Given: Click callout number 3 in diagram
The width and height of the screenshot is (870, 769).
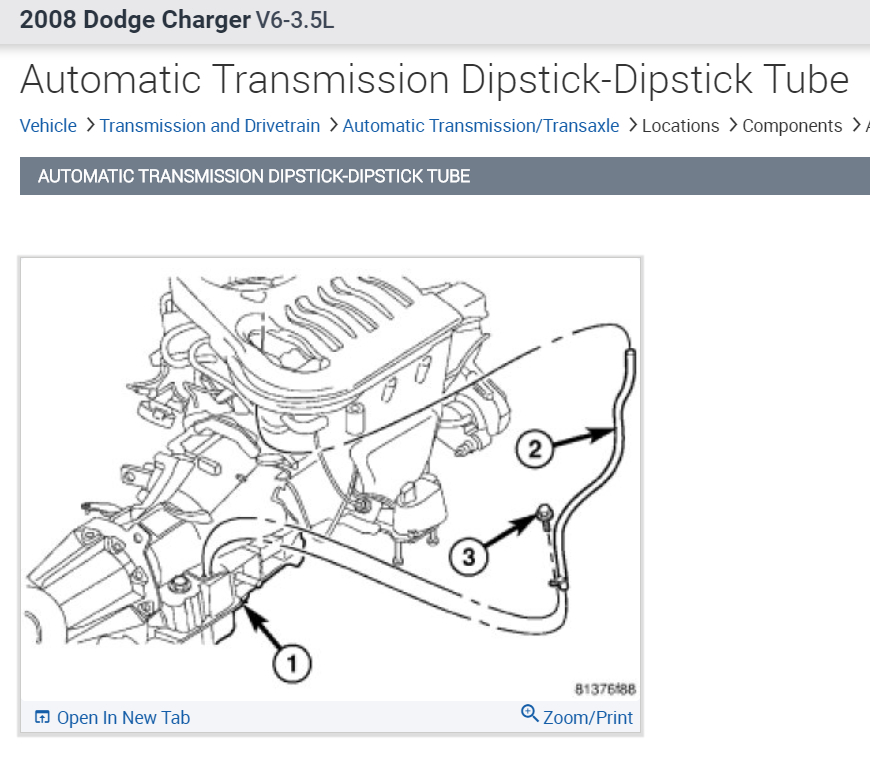Looking at the screenshot, I should coord(469,556).
